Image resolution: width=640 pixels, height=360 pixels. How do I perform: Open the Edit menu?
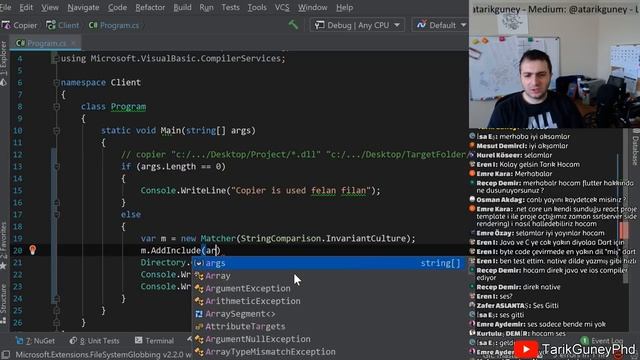pos(26,7)
